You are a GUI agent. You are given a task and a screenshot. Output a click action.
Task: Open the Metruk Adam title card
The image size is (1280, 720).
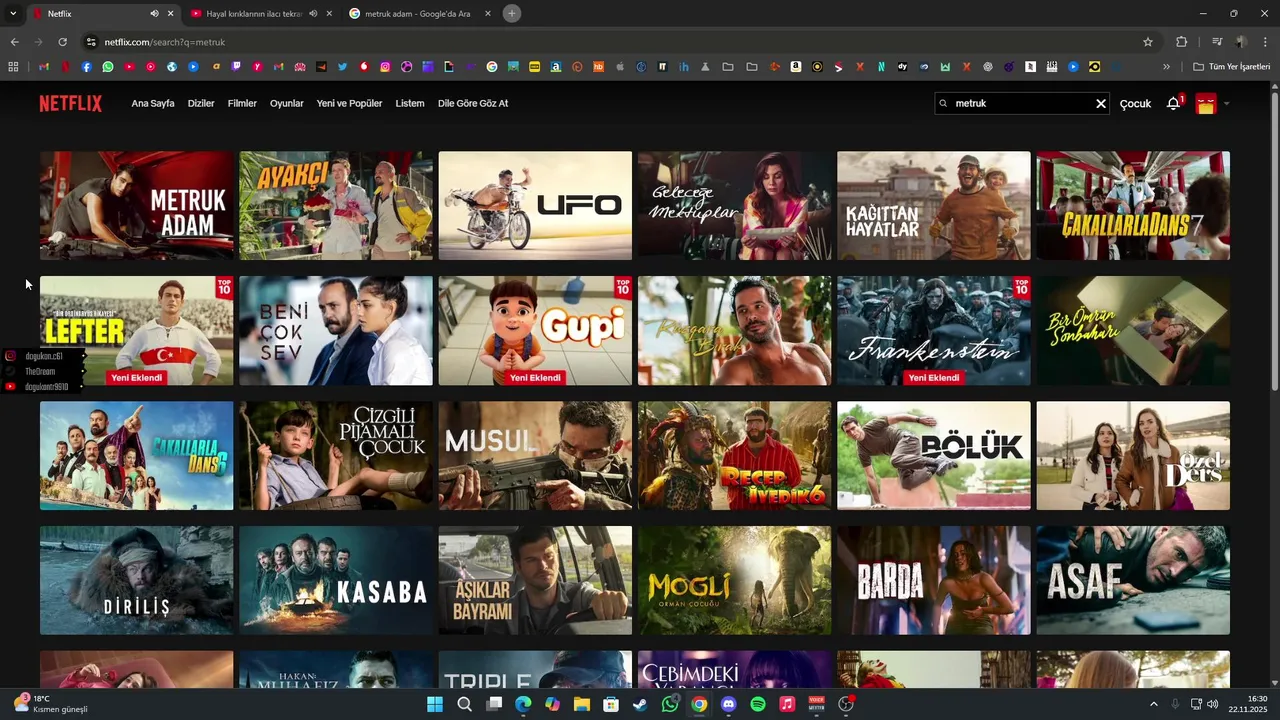pyautogui.click(x=137, y=206)
